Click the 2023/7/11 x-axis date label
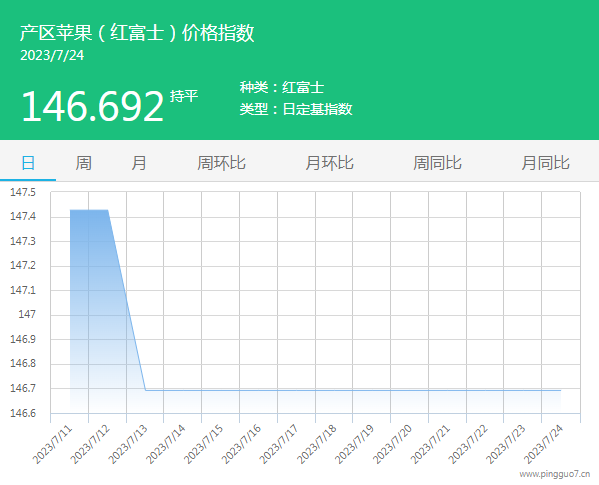 pyautogui.click(x=52, y=445)
